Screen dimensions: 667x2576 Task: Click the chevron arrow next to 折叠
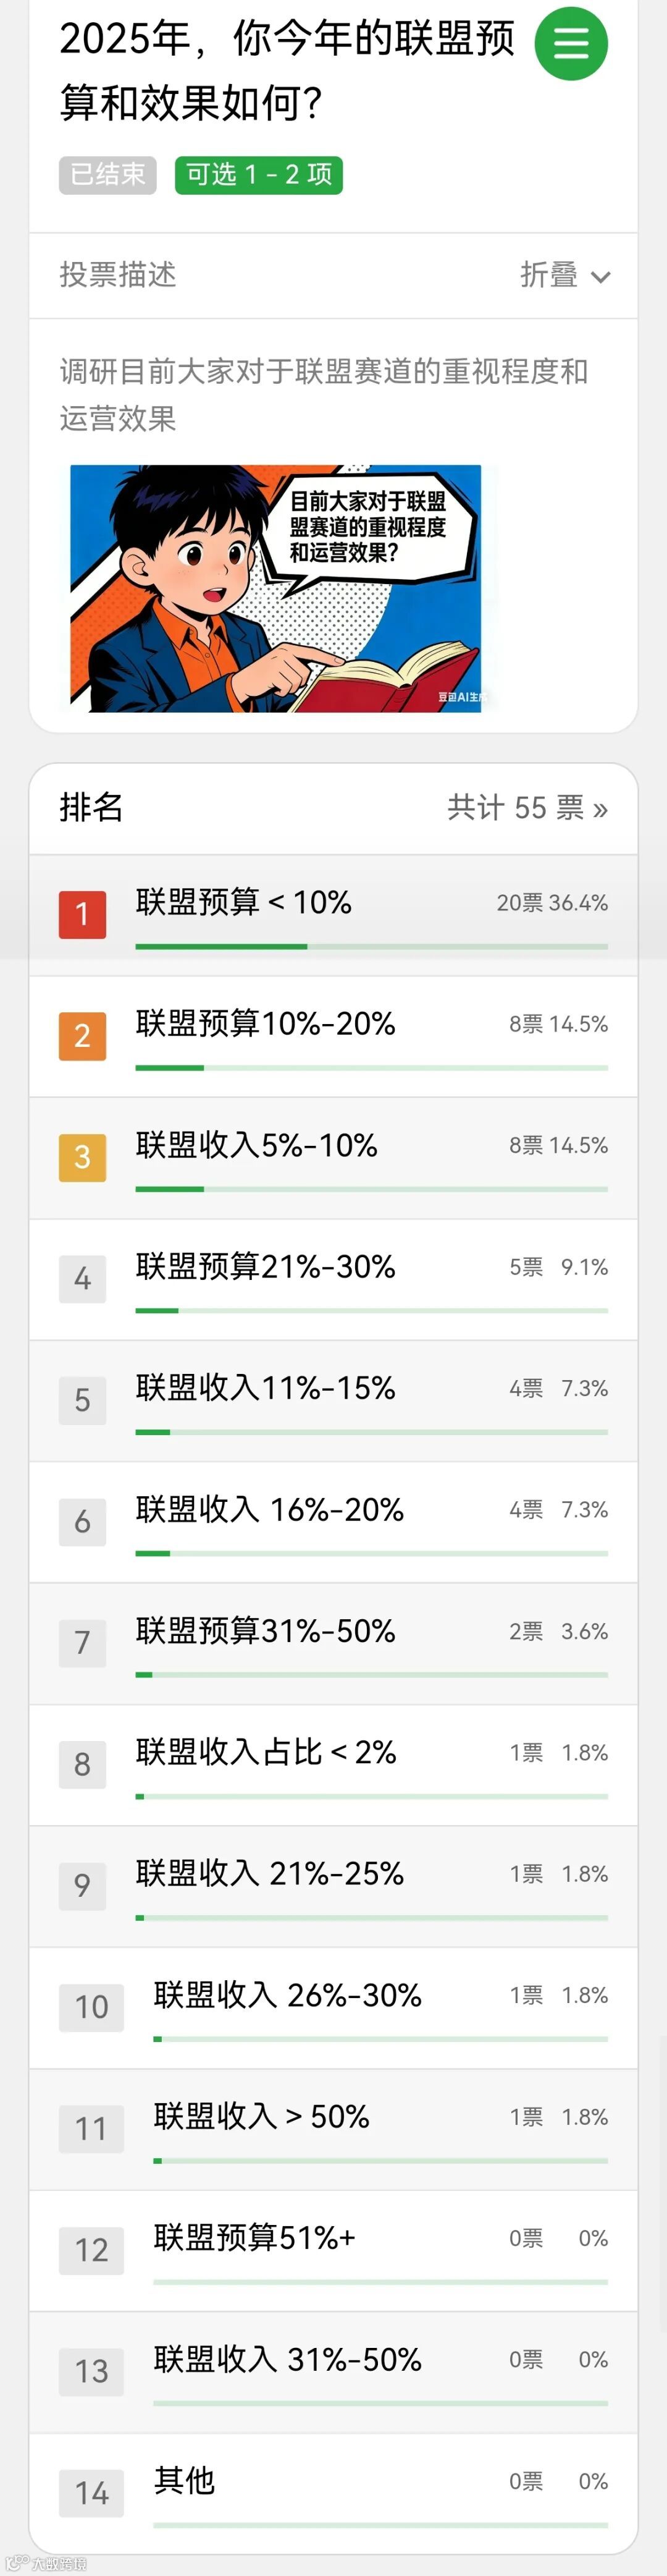(x=600, y=277)
